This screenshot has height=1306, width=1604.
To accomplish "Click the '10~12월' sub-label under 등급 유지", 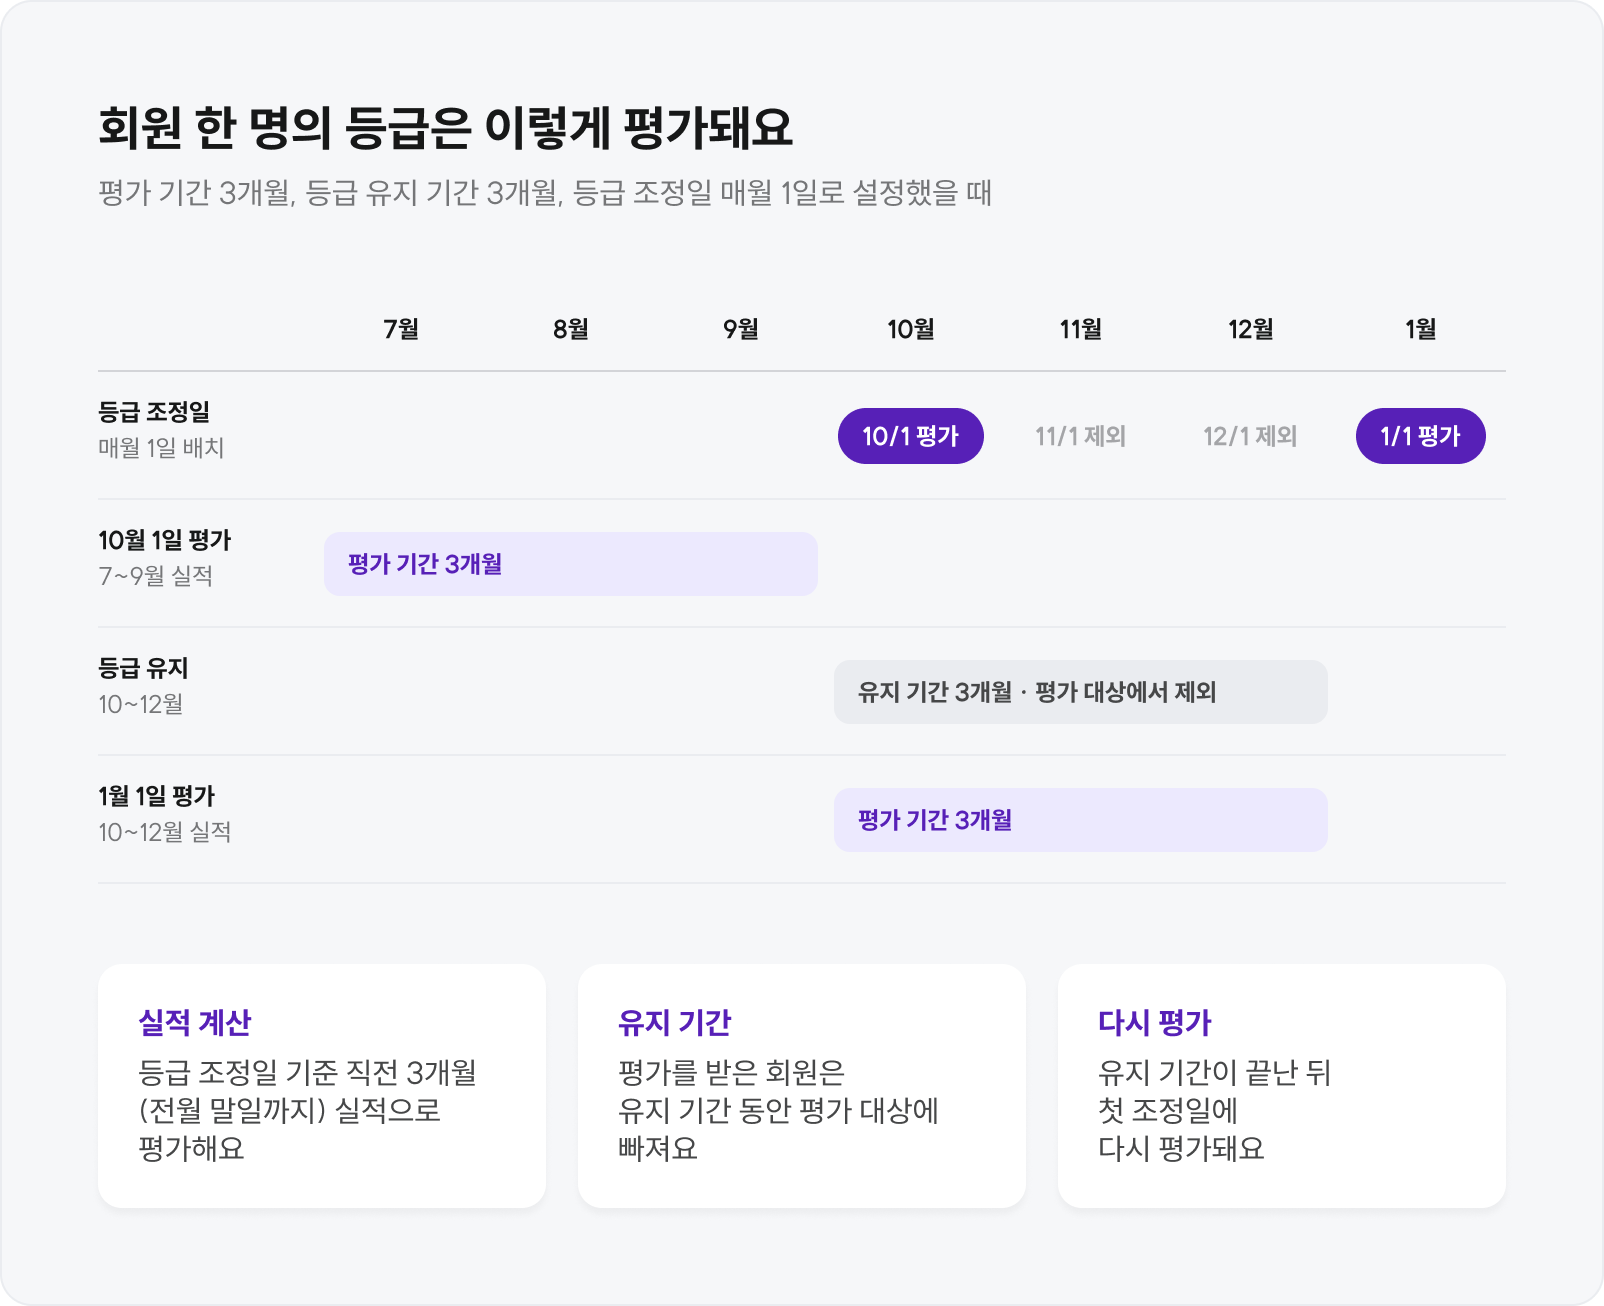I will point(141,704).
